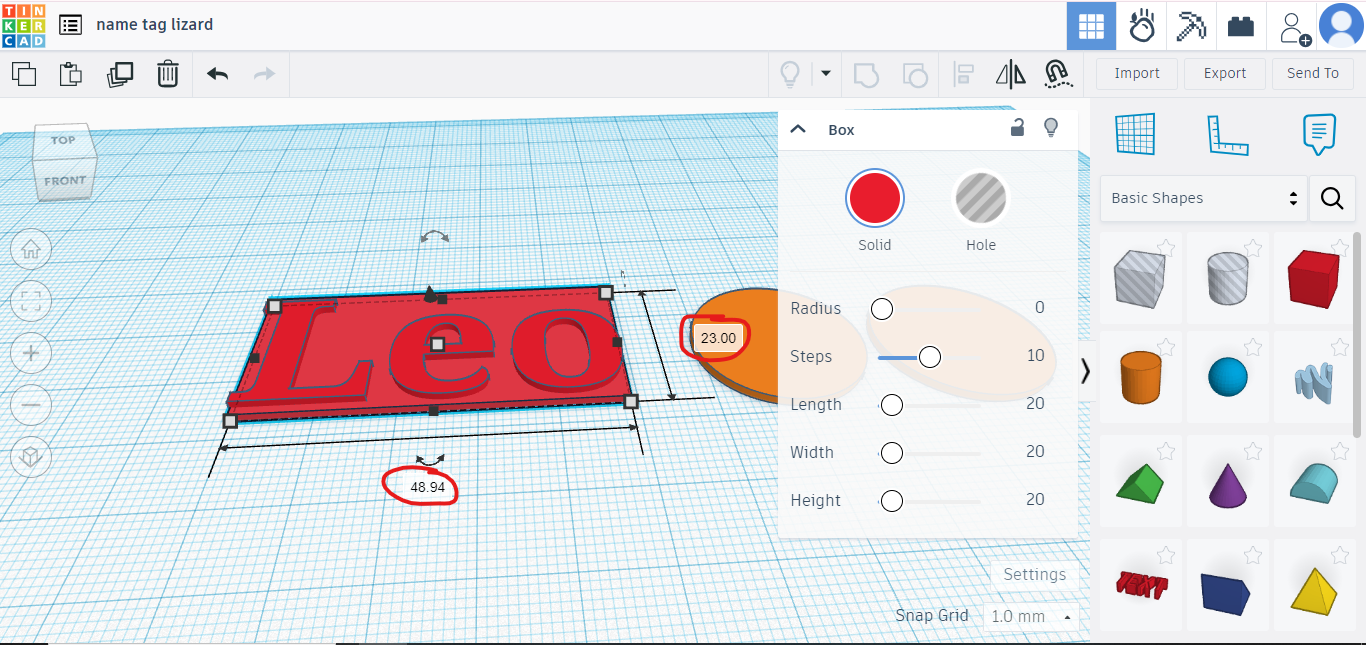Image resolution: width=1366 pixels, height=645 pixels.
Task: Click the Paste clipboard icon
Action: tap(71, 73)
